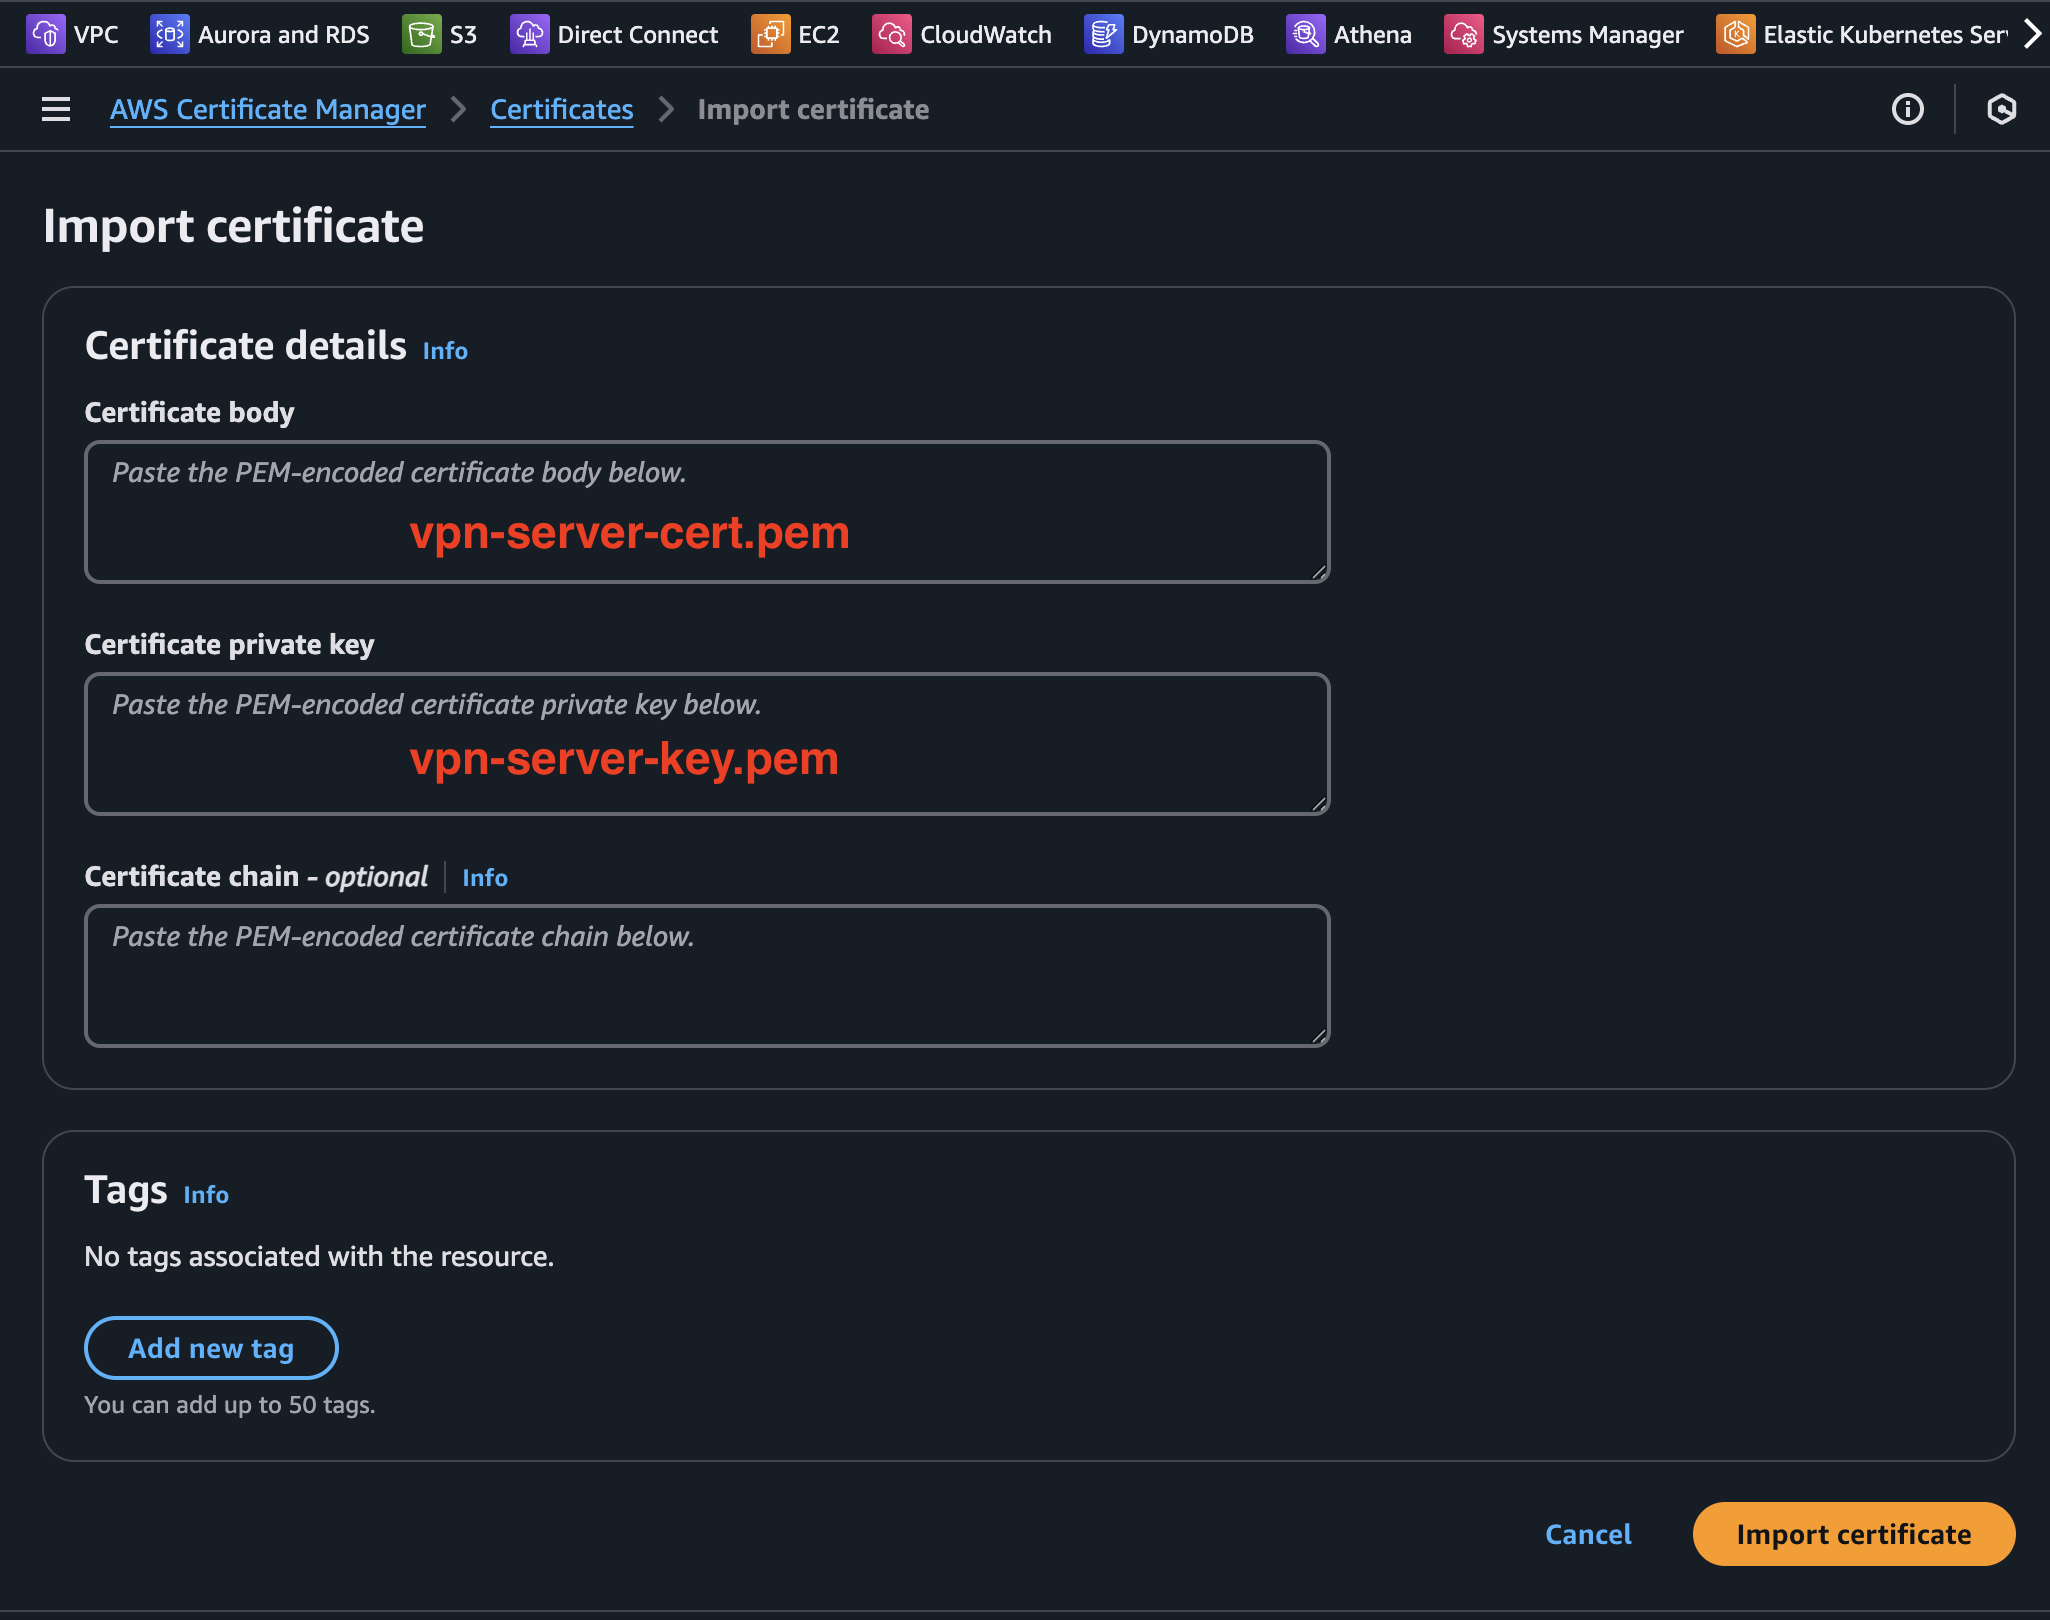Select the Systems Manager label in the favorites bar
The width and height of the screenshot is (2050, 1620).
tap(1588, 34)
